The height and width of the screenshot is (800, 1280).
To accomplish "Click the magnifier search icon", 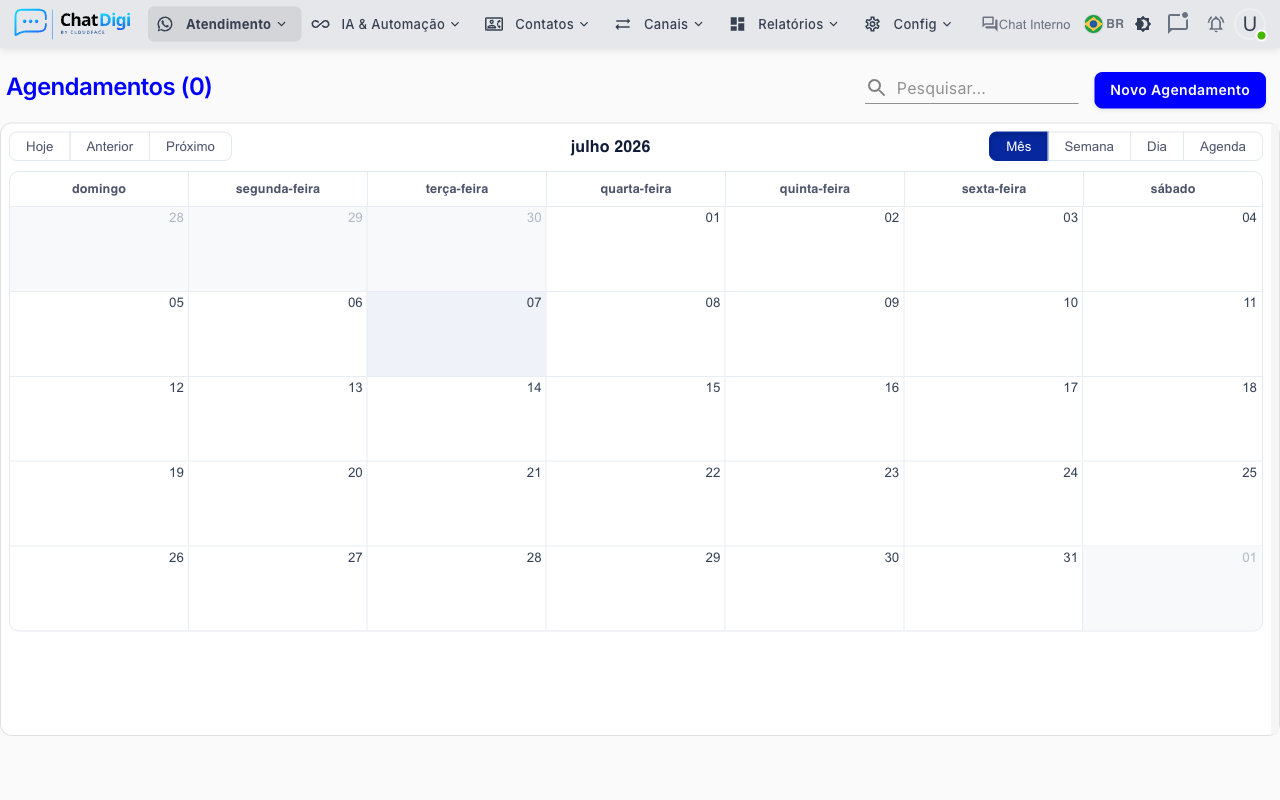I will pos(876,88).
